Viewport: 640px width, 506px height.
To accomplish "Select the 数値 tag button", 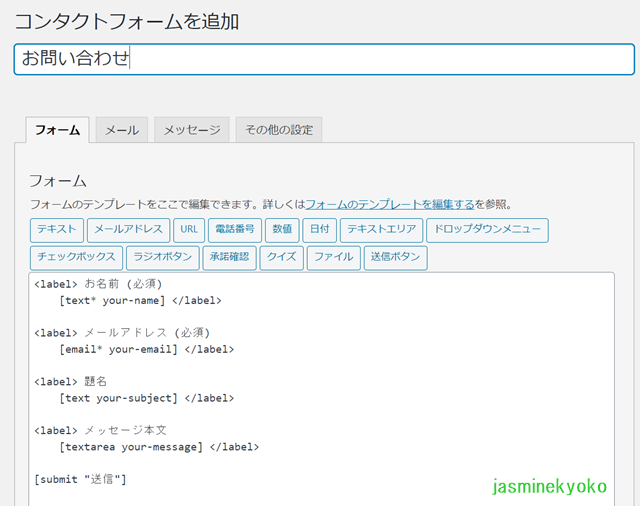I will [x=282, y=230].
